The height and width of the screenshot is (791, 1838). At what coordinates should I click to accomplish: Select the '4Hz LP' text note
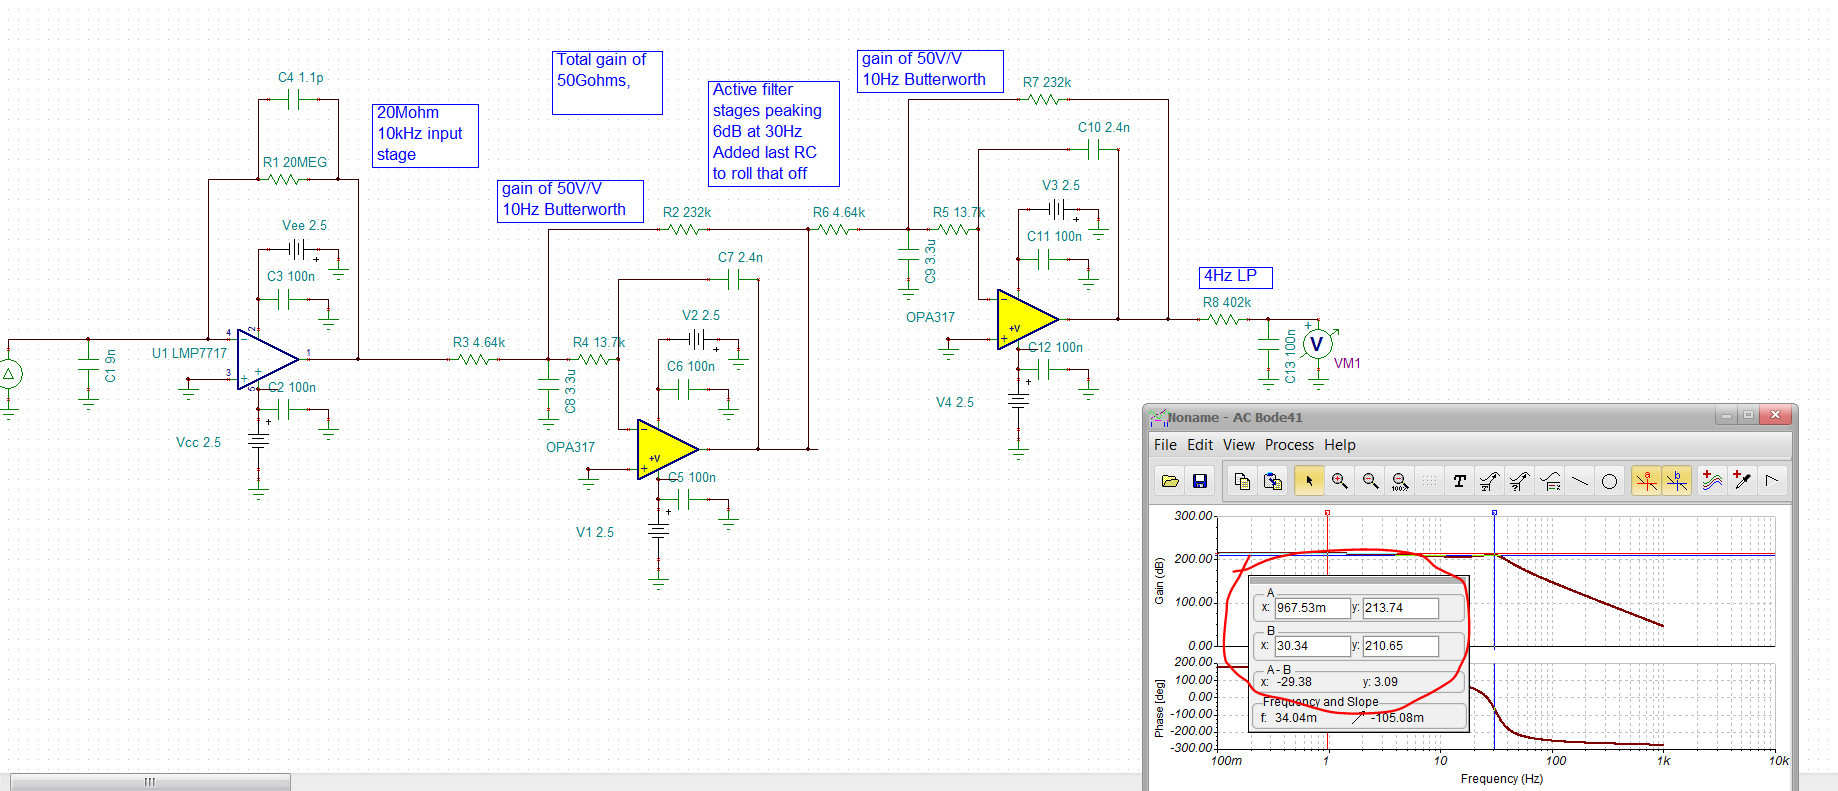click(x=1236, y=276)
